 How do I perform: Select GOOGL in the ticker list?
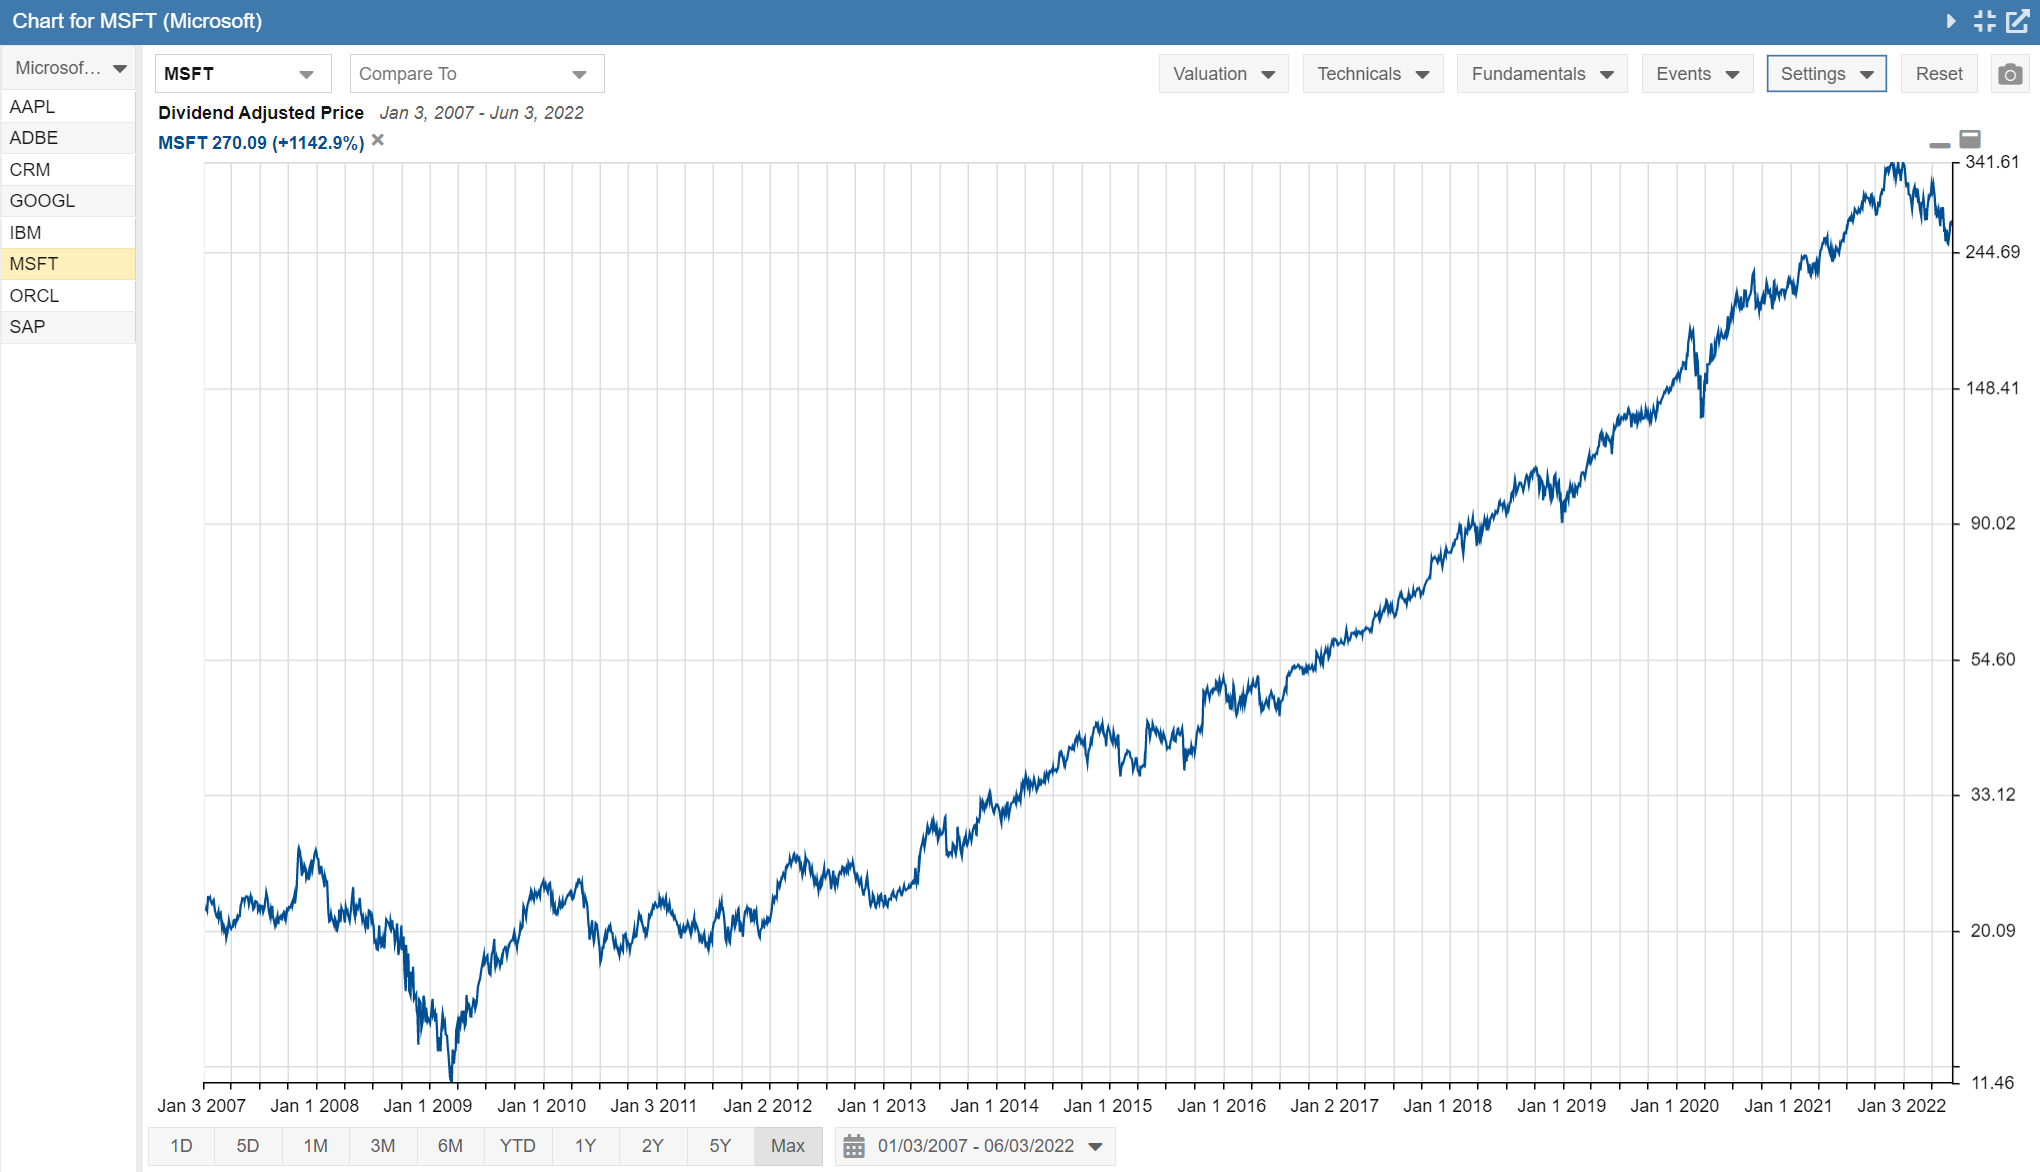(x=68, y=201)
